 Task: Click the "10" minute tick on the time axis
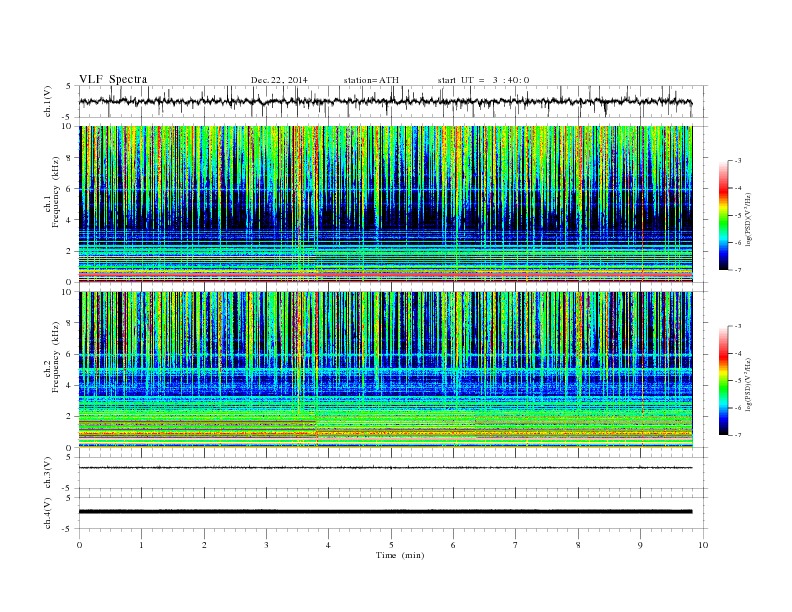click(x=703, y=545)
